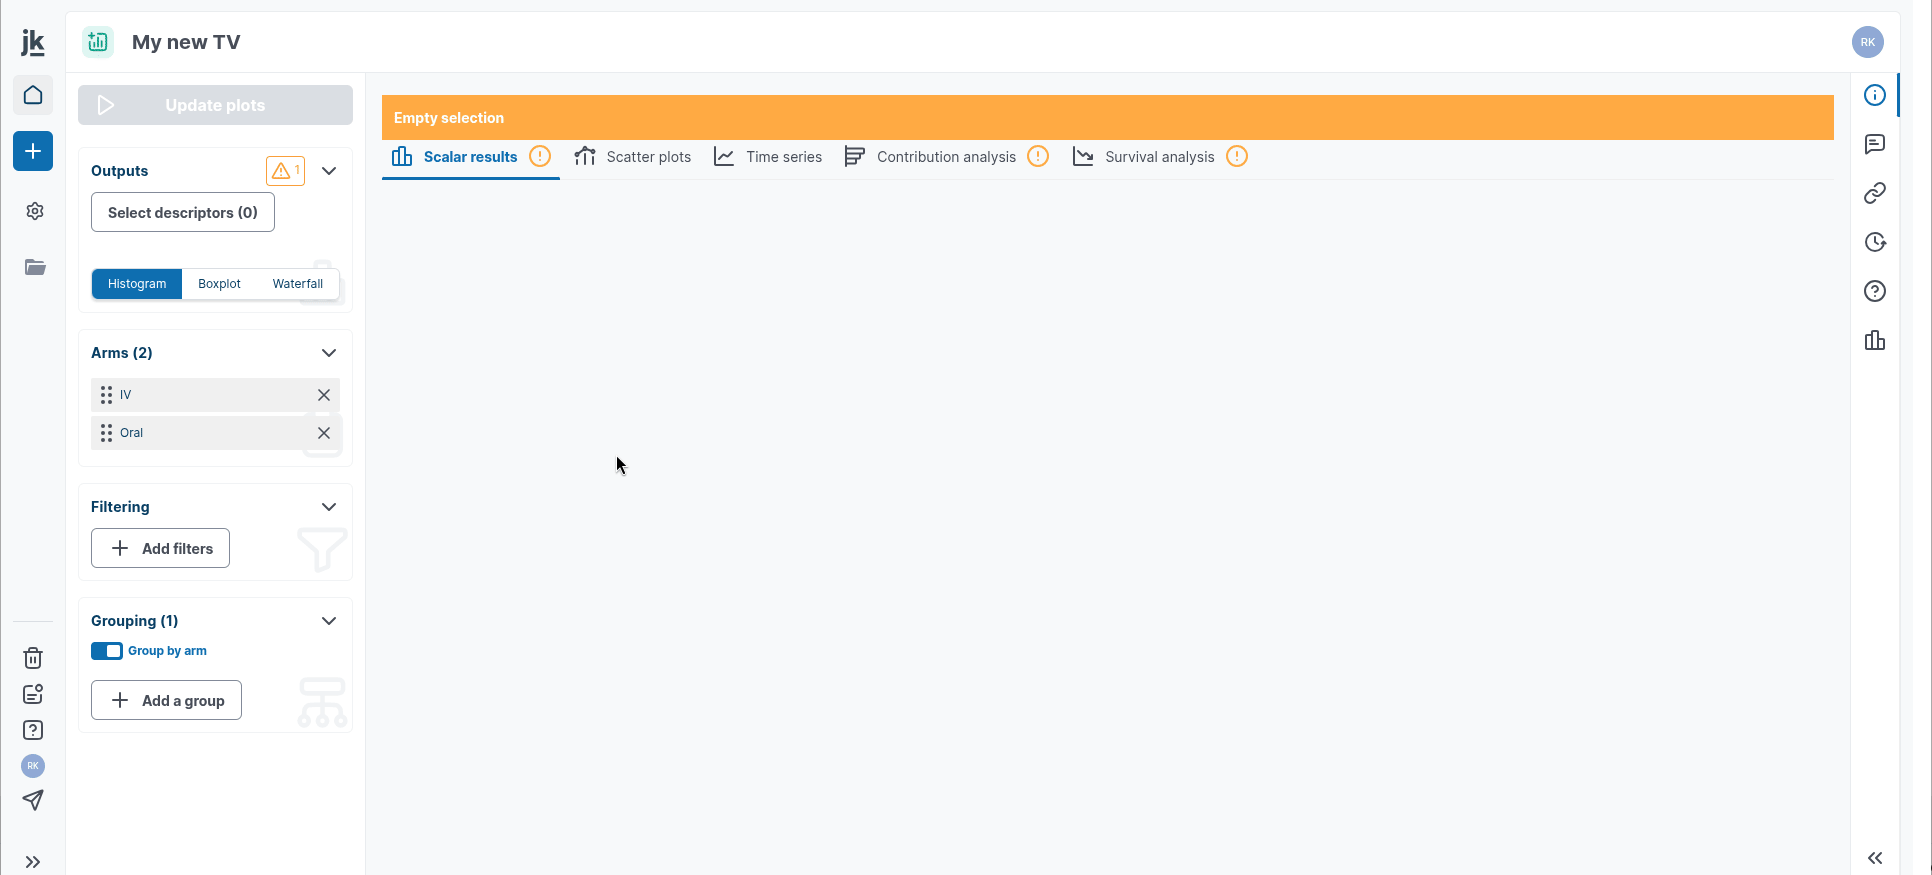Image resolution: width=1932 pixels, height=875 pixels.
Task: Click the Add filters button
Action: pos(161,549)
